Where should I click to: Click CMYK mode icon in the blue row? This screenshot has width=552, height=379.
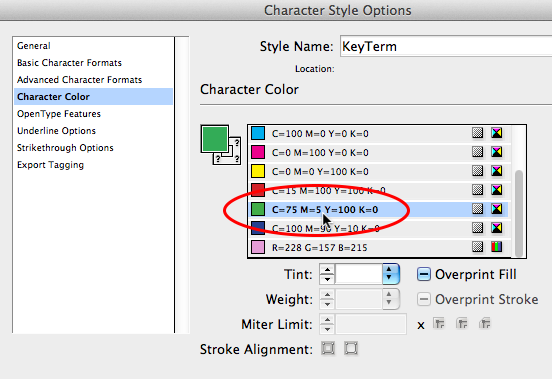pos(497,228)
